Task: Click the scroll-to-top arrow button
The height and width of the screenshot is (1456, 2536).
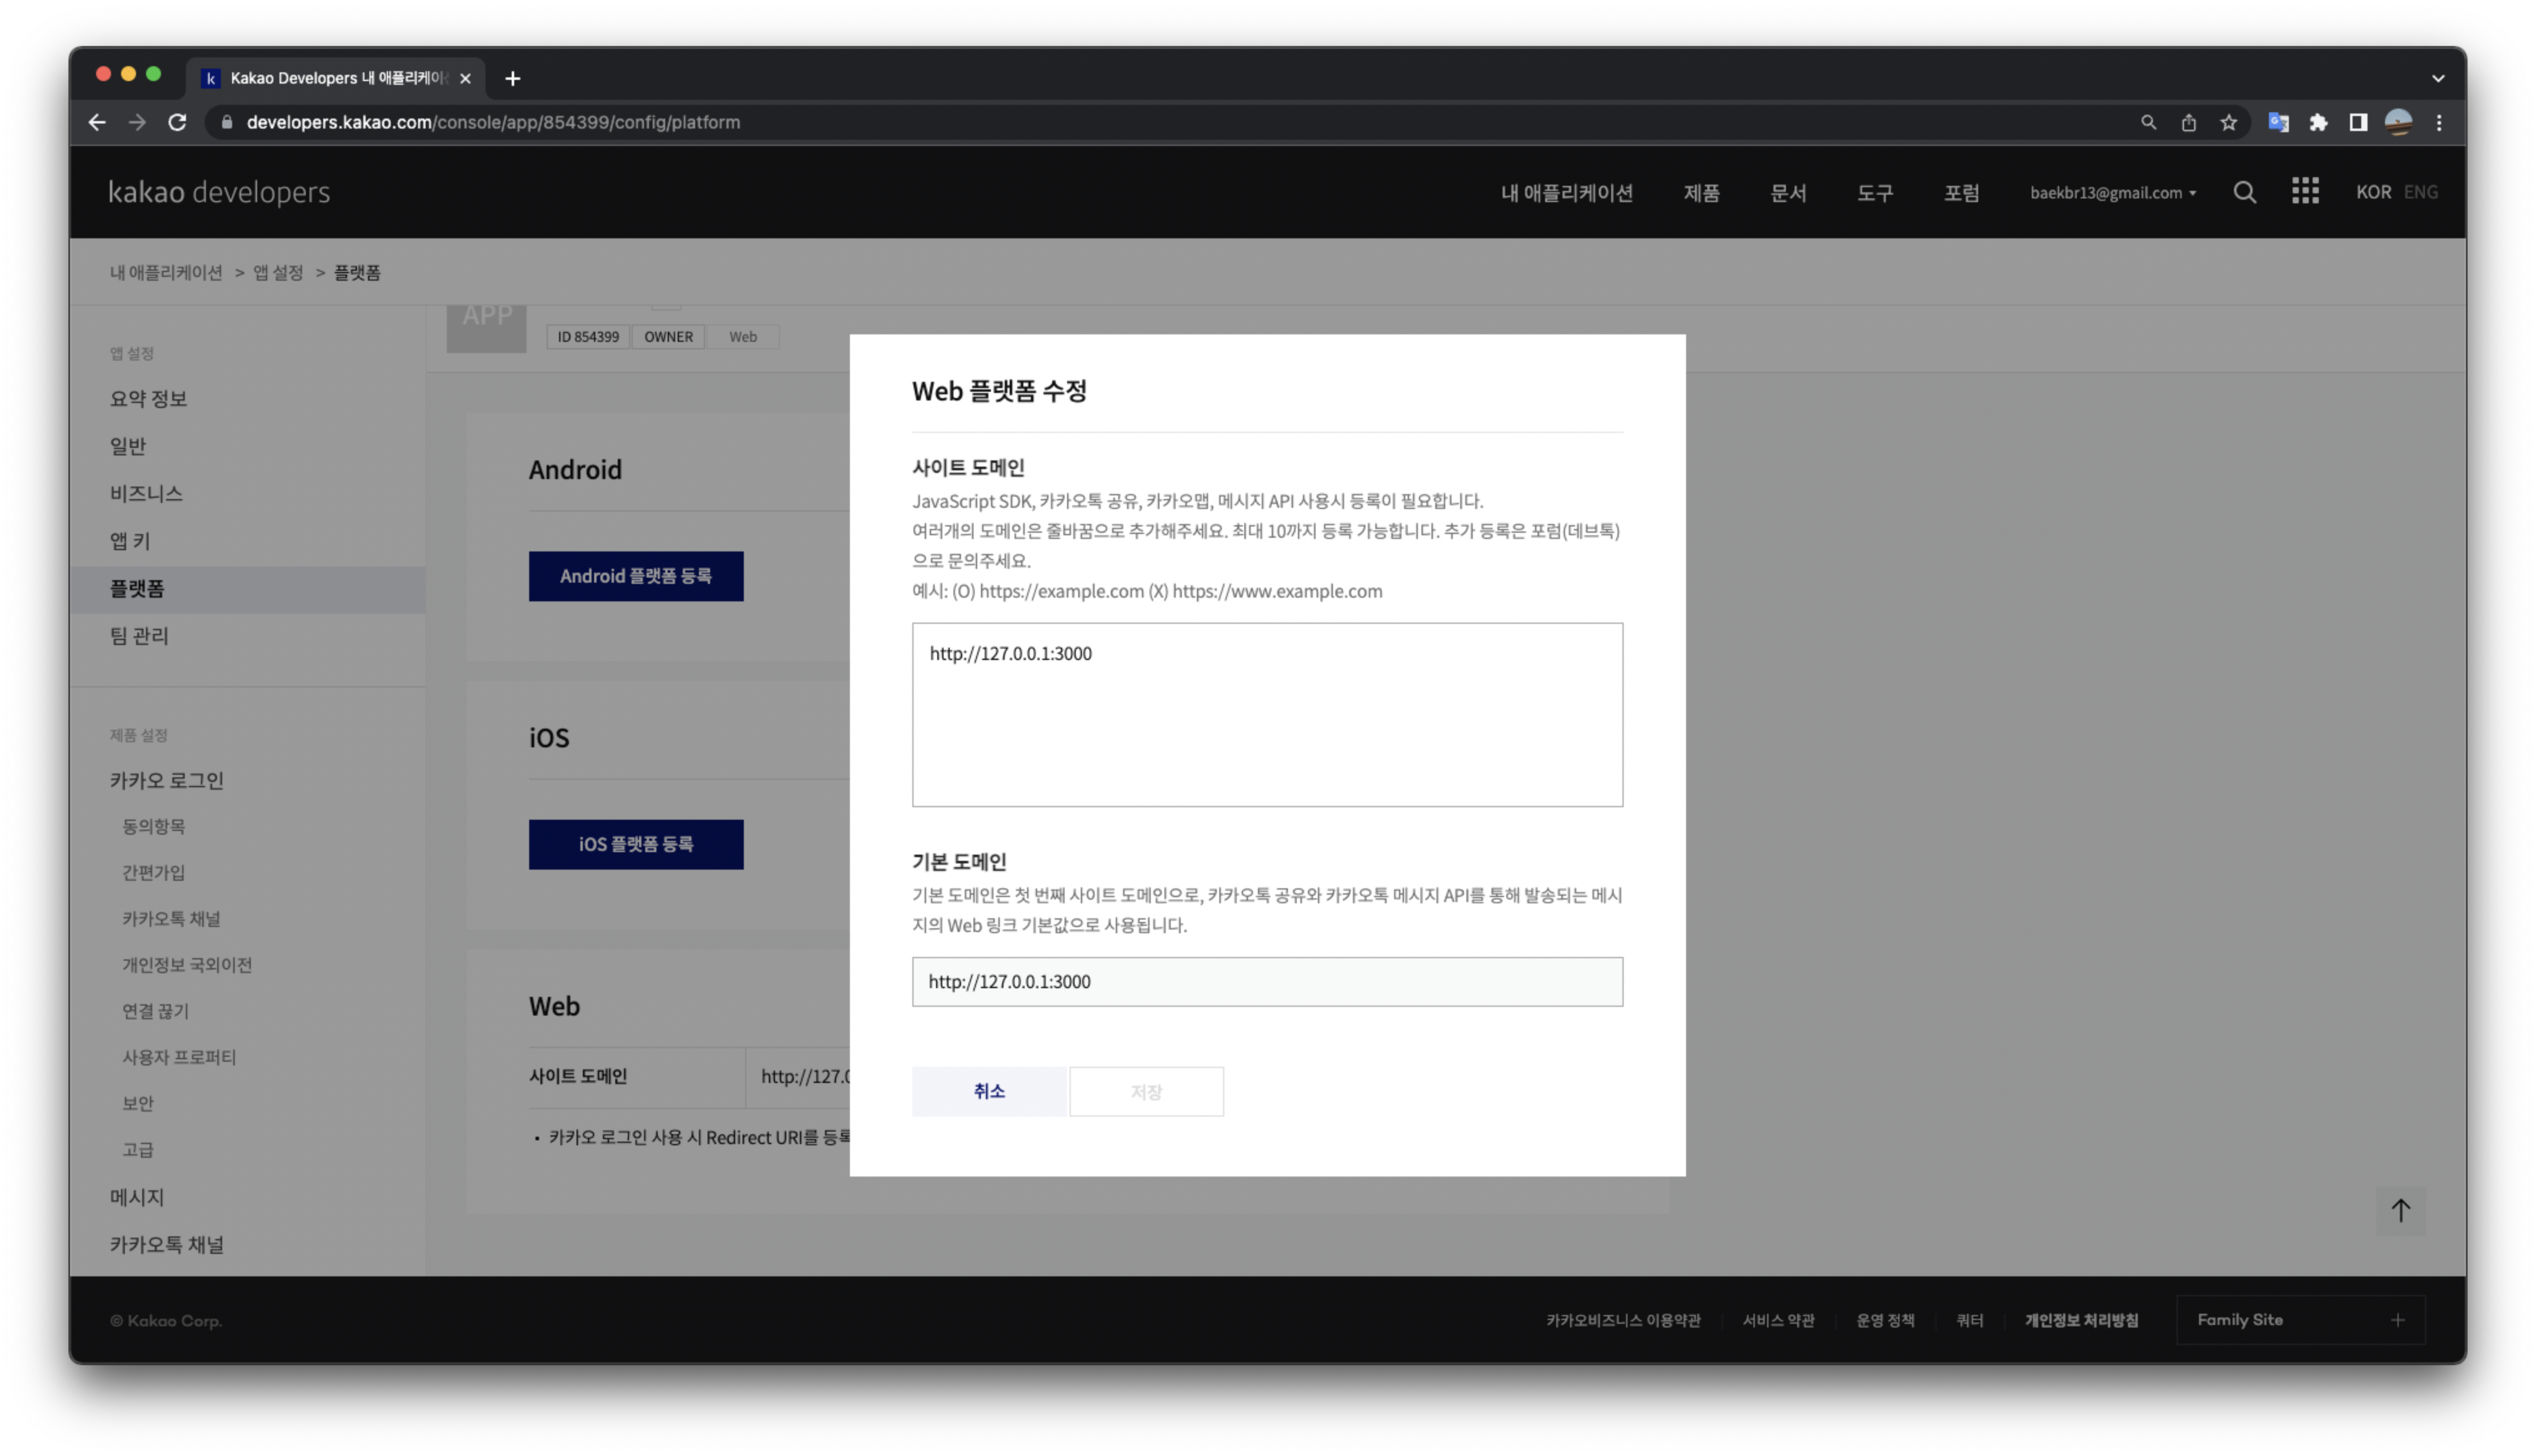Action: coord(2400,1210)
